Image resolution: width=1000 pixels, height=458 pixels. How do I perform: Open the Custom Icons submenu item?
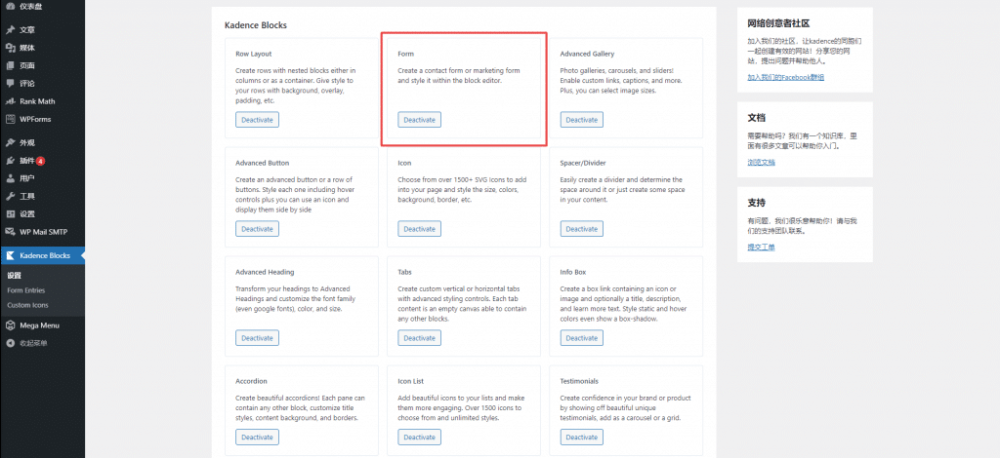pos(27,304)
